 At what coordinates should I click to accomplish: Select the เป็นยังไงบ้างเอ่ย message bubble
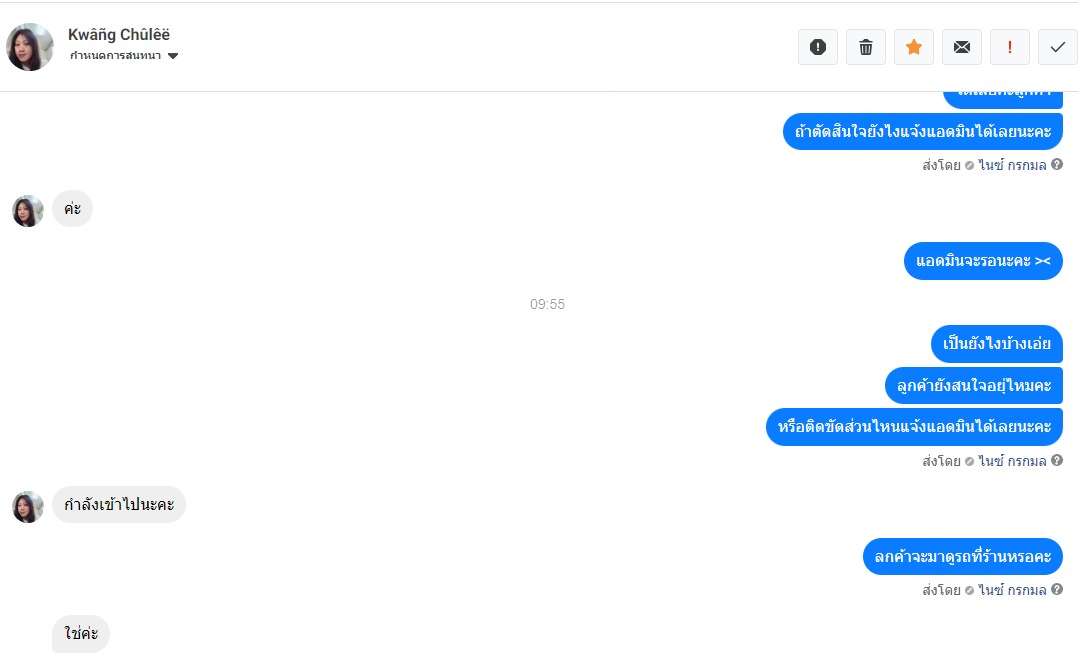coord(997,343)
